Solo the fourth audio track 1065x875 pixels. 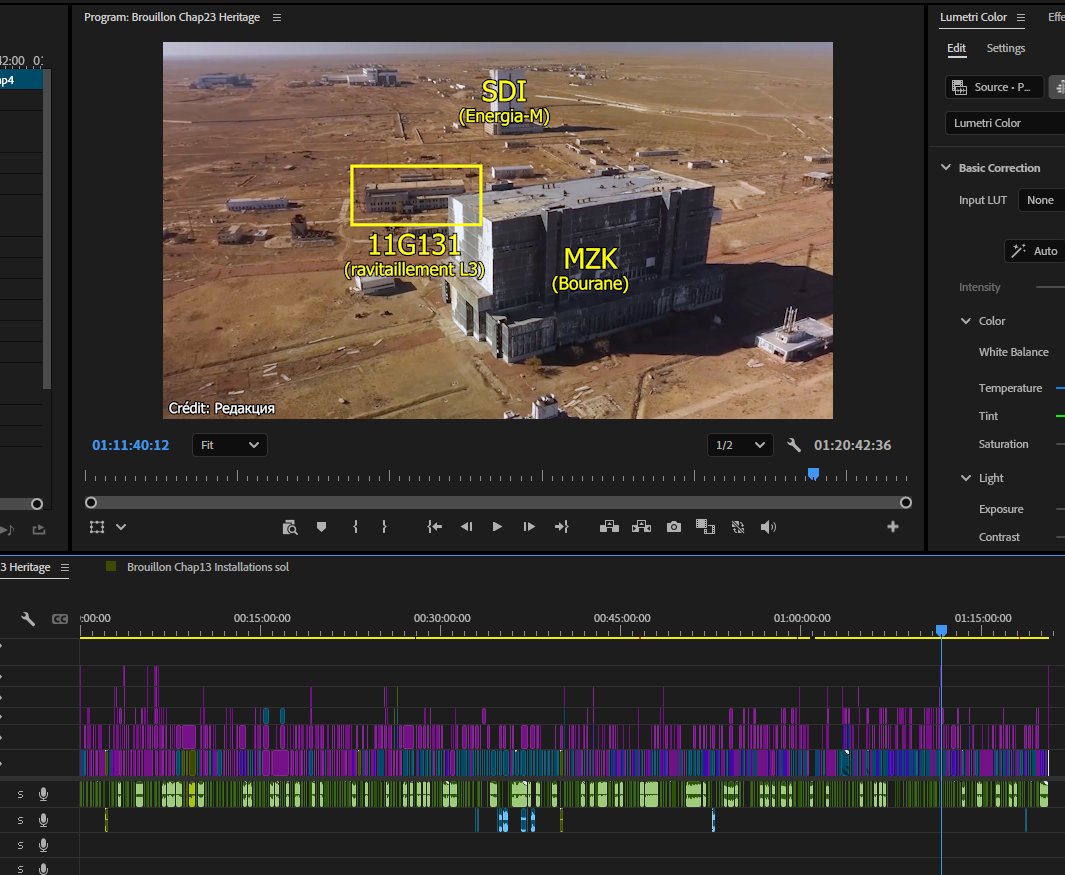coord(20,869)
